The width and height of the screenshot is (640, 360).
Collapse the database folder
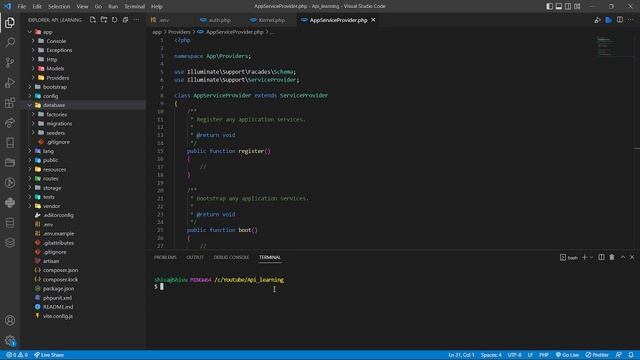[29, 105]
